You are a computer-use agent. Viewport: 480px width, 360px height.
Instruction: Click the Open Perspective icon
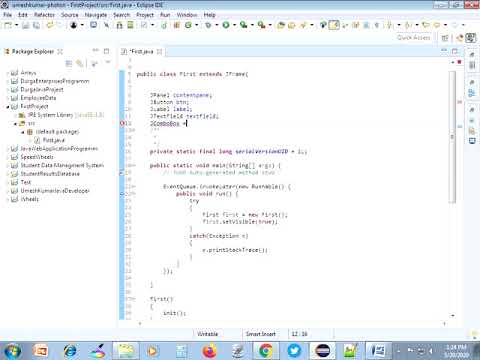(x=445, y=38)
